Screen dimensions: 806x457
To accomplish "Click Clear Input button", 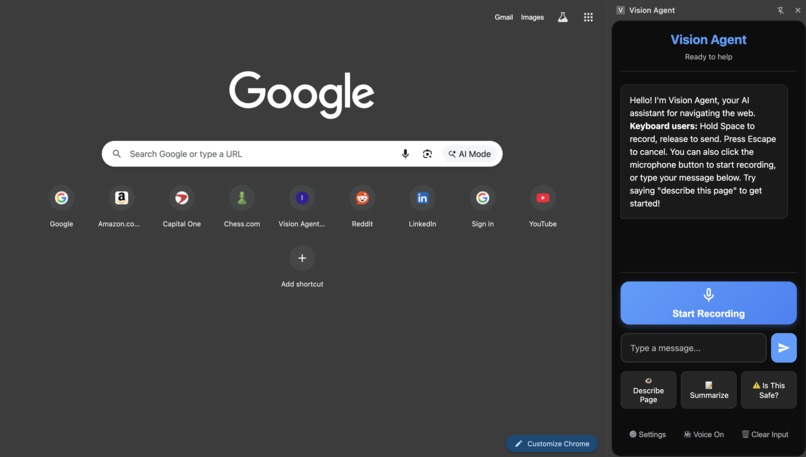I will (765, 434).
